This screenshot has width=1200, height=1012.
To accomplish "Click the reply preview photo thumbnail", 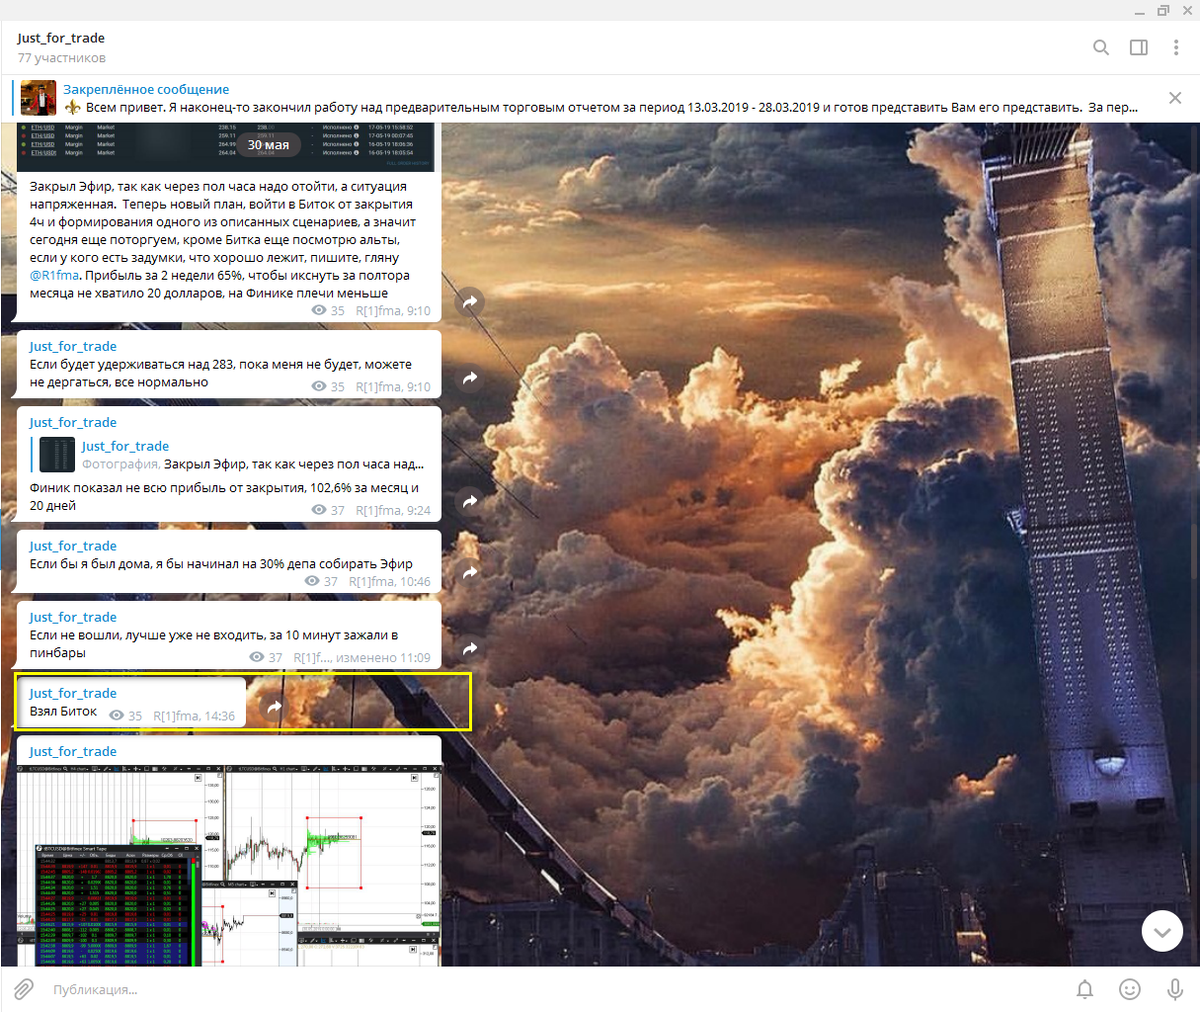I will [x=58, y=455].
